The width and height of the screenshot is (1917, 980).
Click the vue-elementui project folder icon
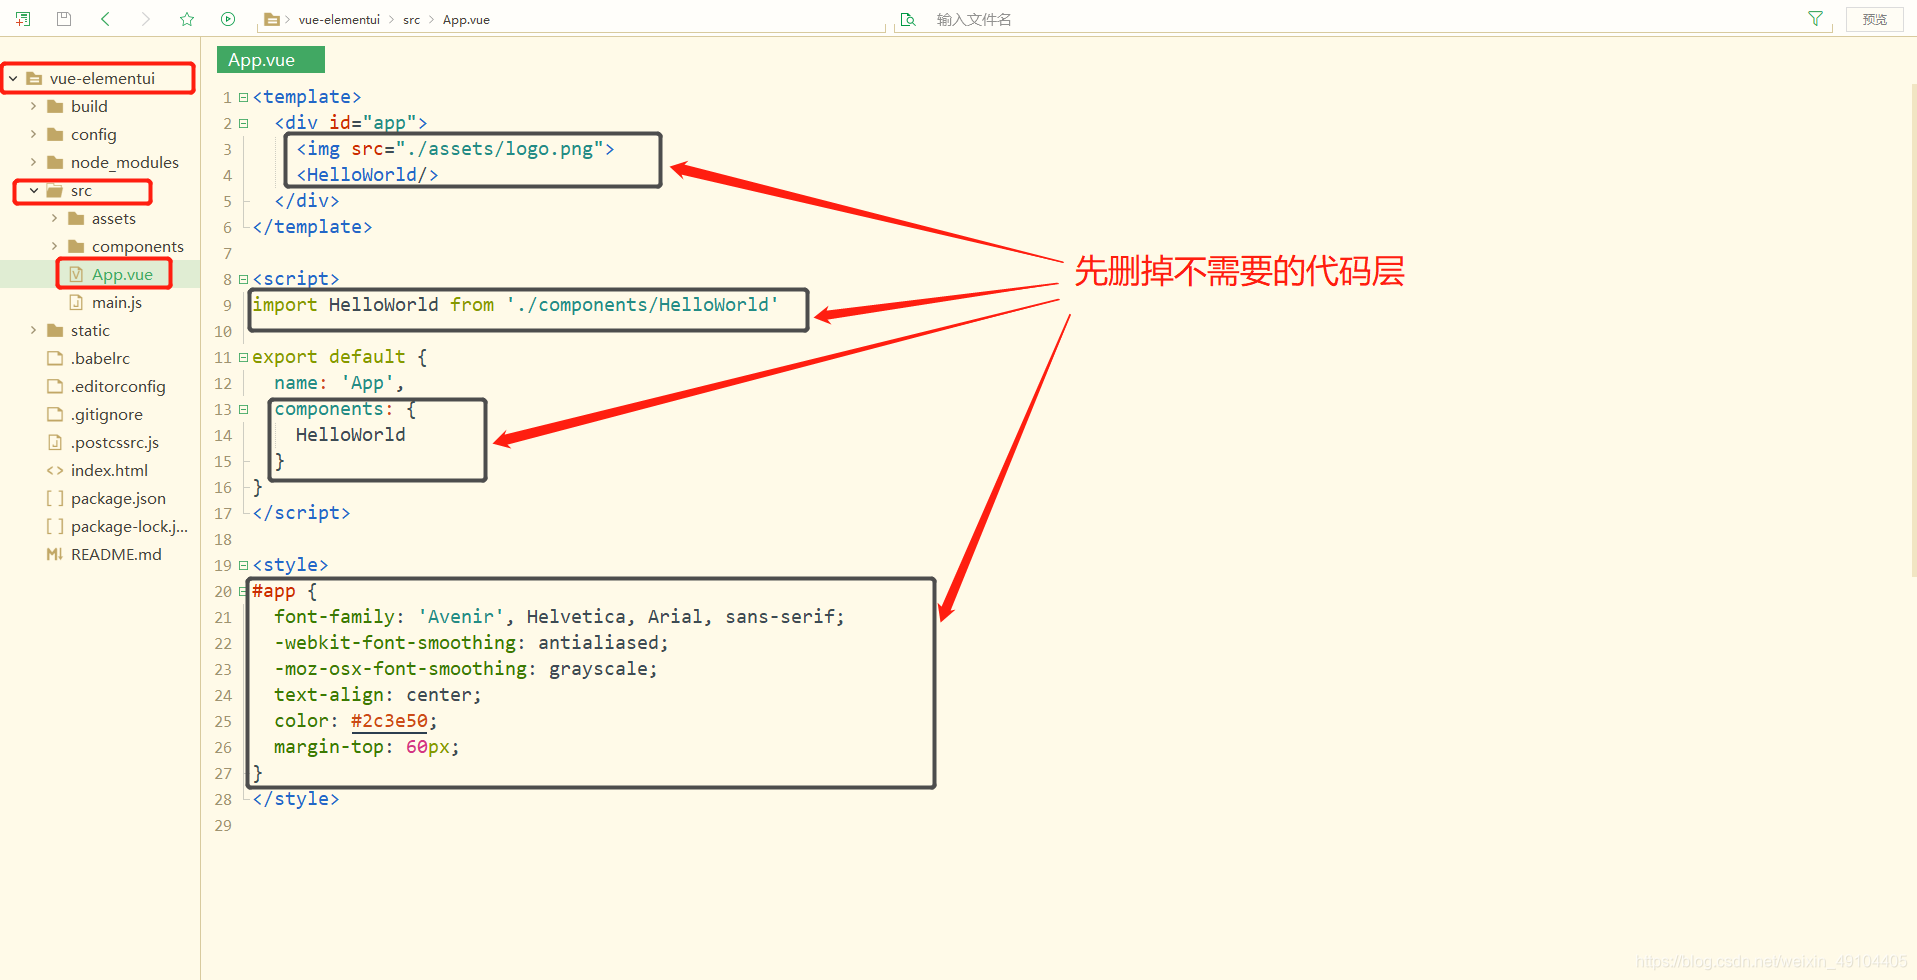(34, 78)
